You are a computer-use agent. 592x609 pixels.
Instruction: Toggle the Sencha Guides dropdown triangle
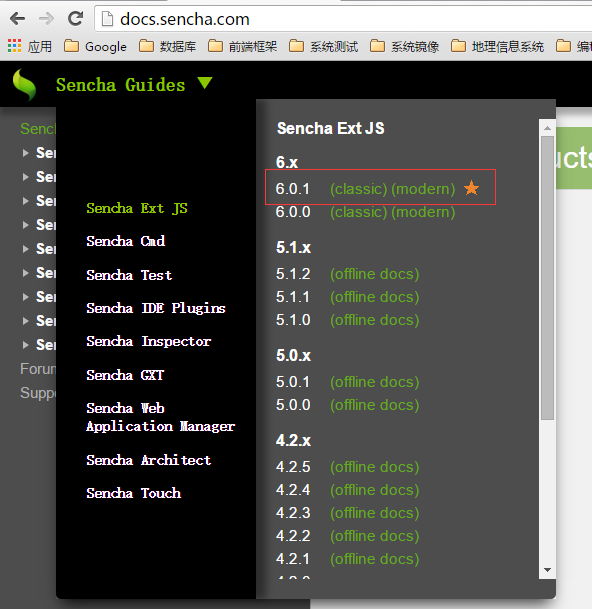pos(205,83)
